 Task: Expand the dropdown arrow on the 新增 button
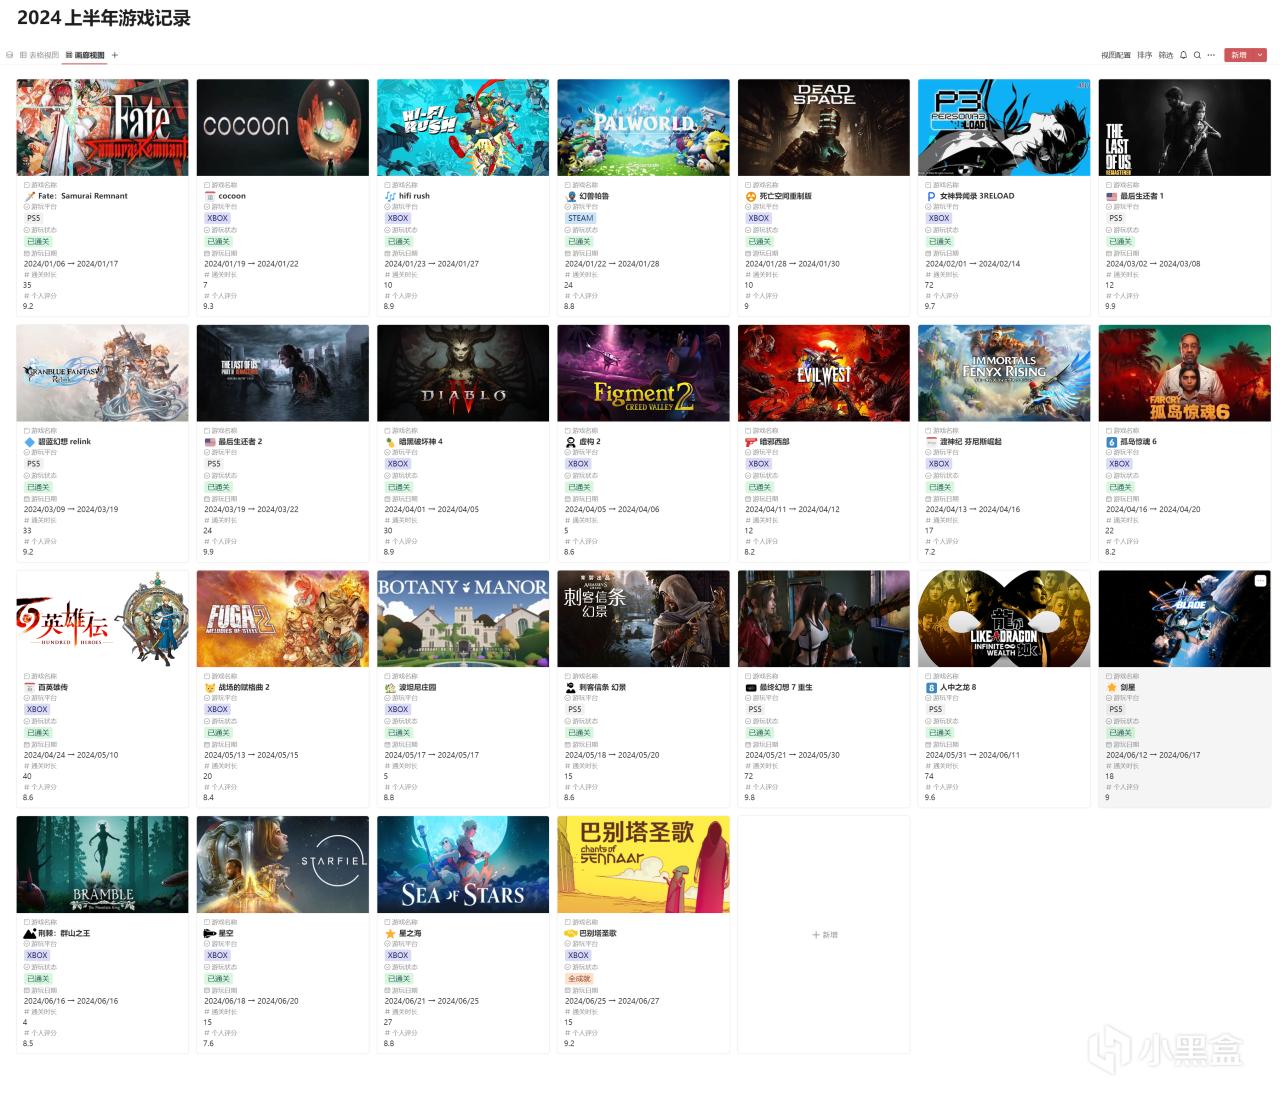(1260, 55)
